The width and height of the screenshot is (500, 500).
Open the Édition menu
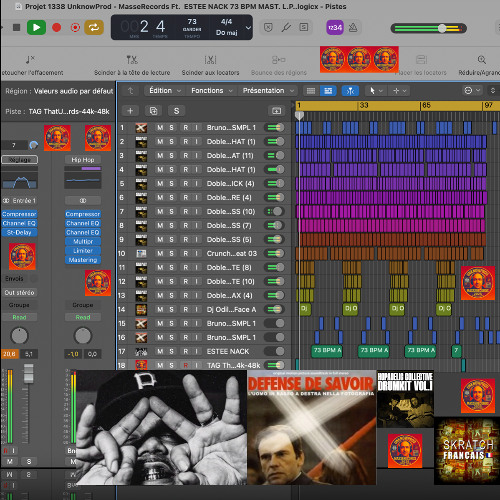(x=165, y=91)
